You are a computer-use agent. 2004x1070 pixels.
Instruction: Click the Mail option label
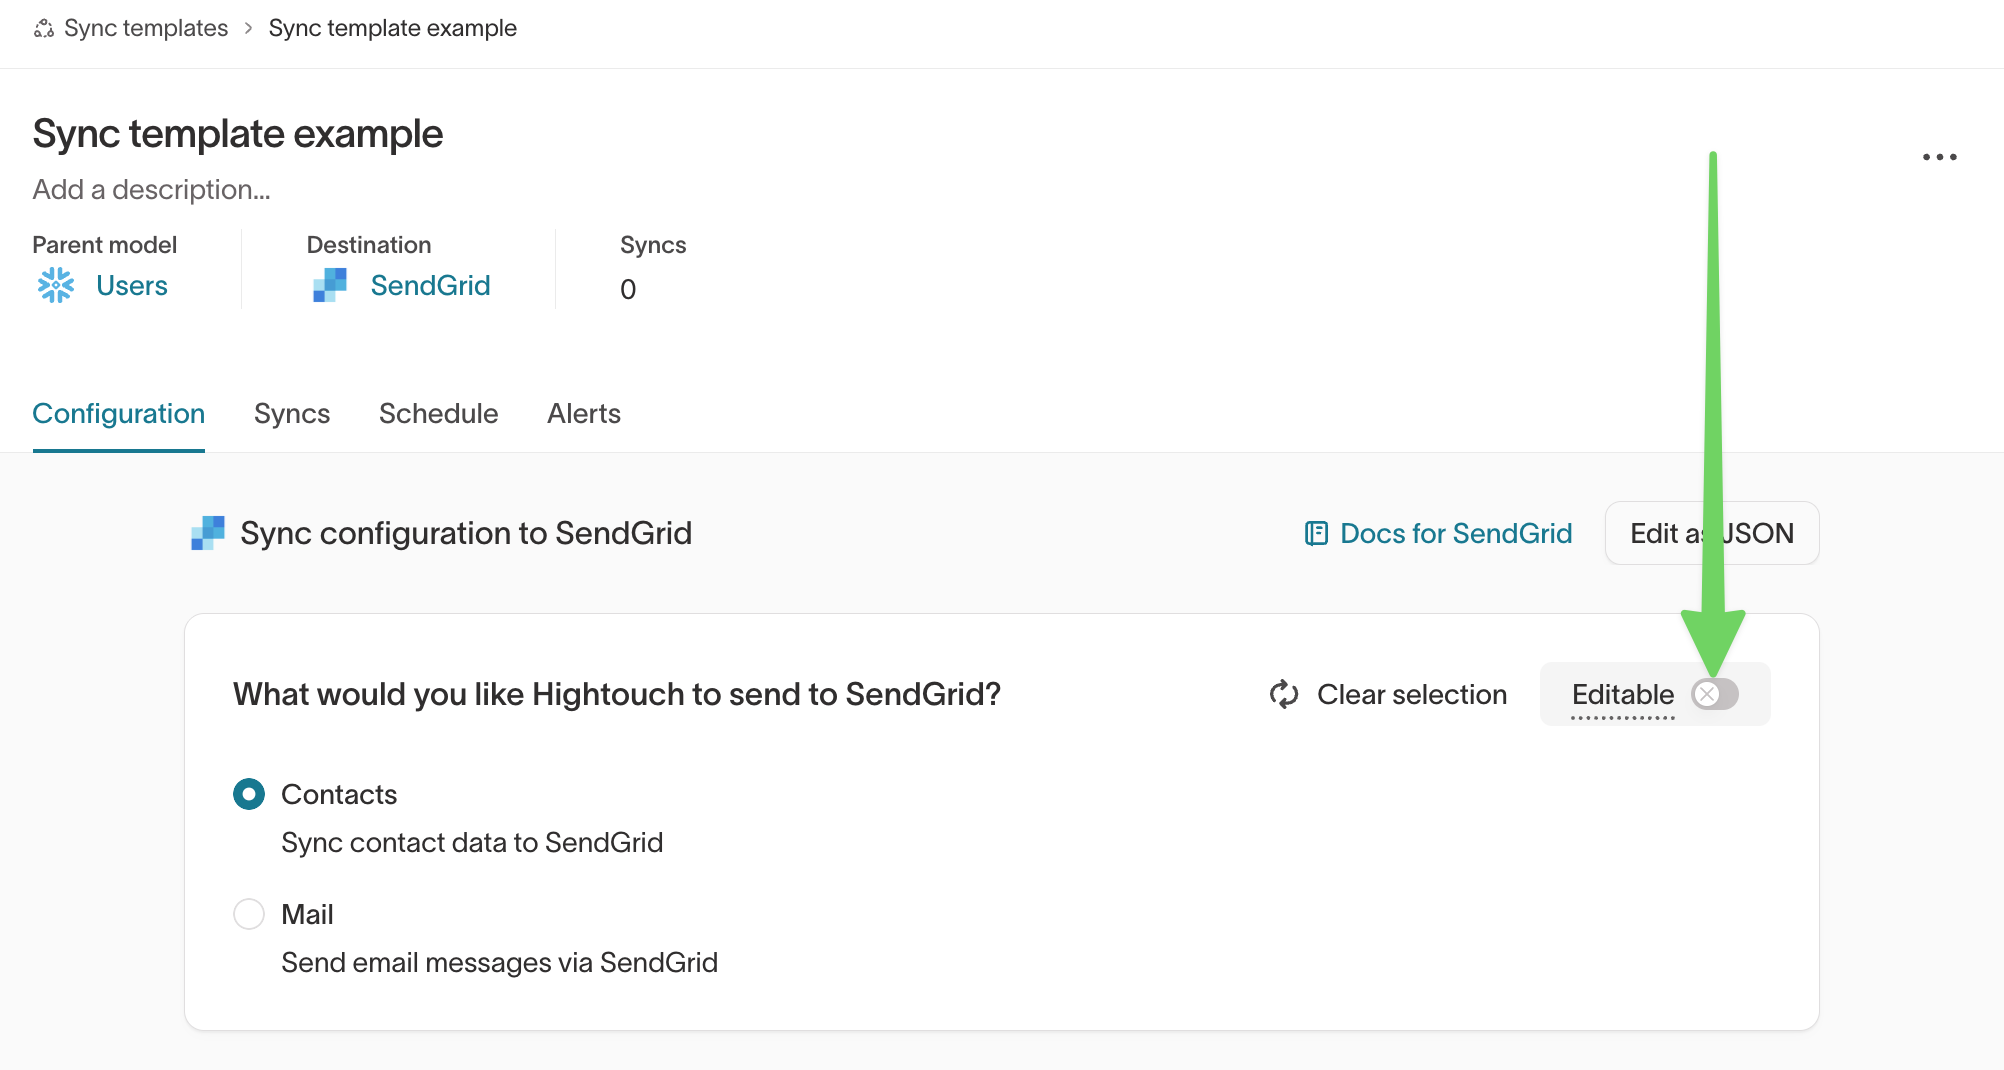pos(307,914)
